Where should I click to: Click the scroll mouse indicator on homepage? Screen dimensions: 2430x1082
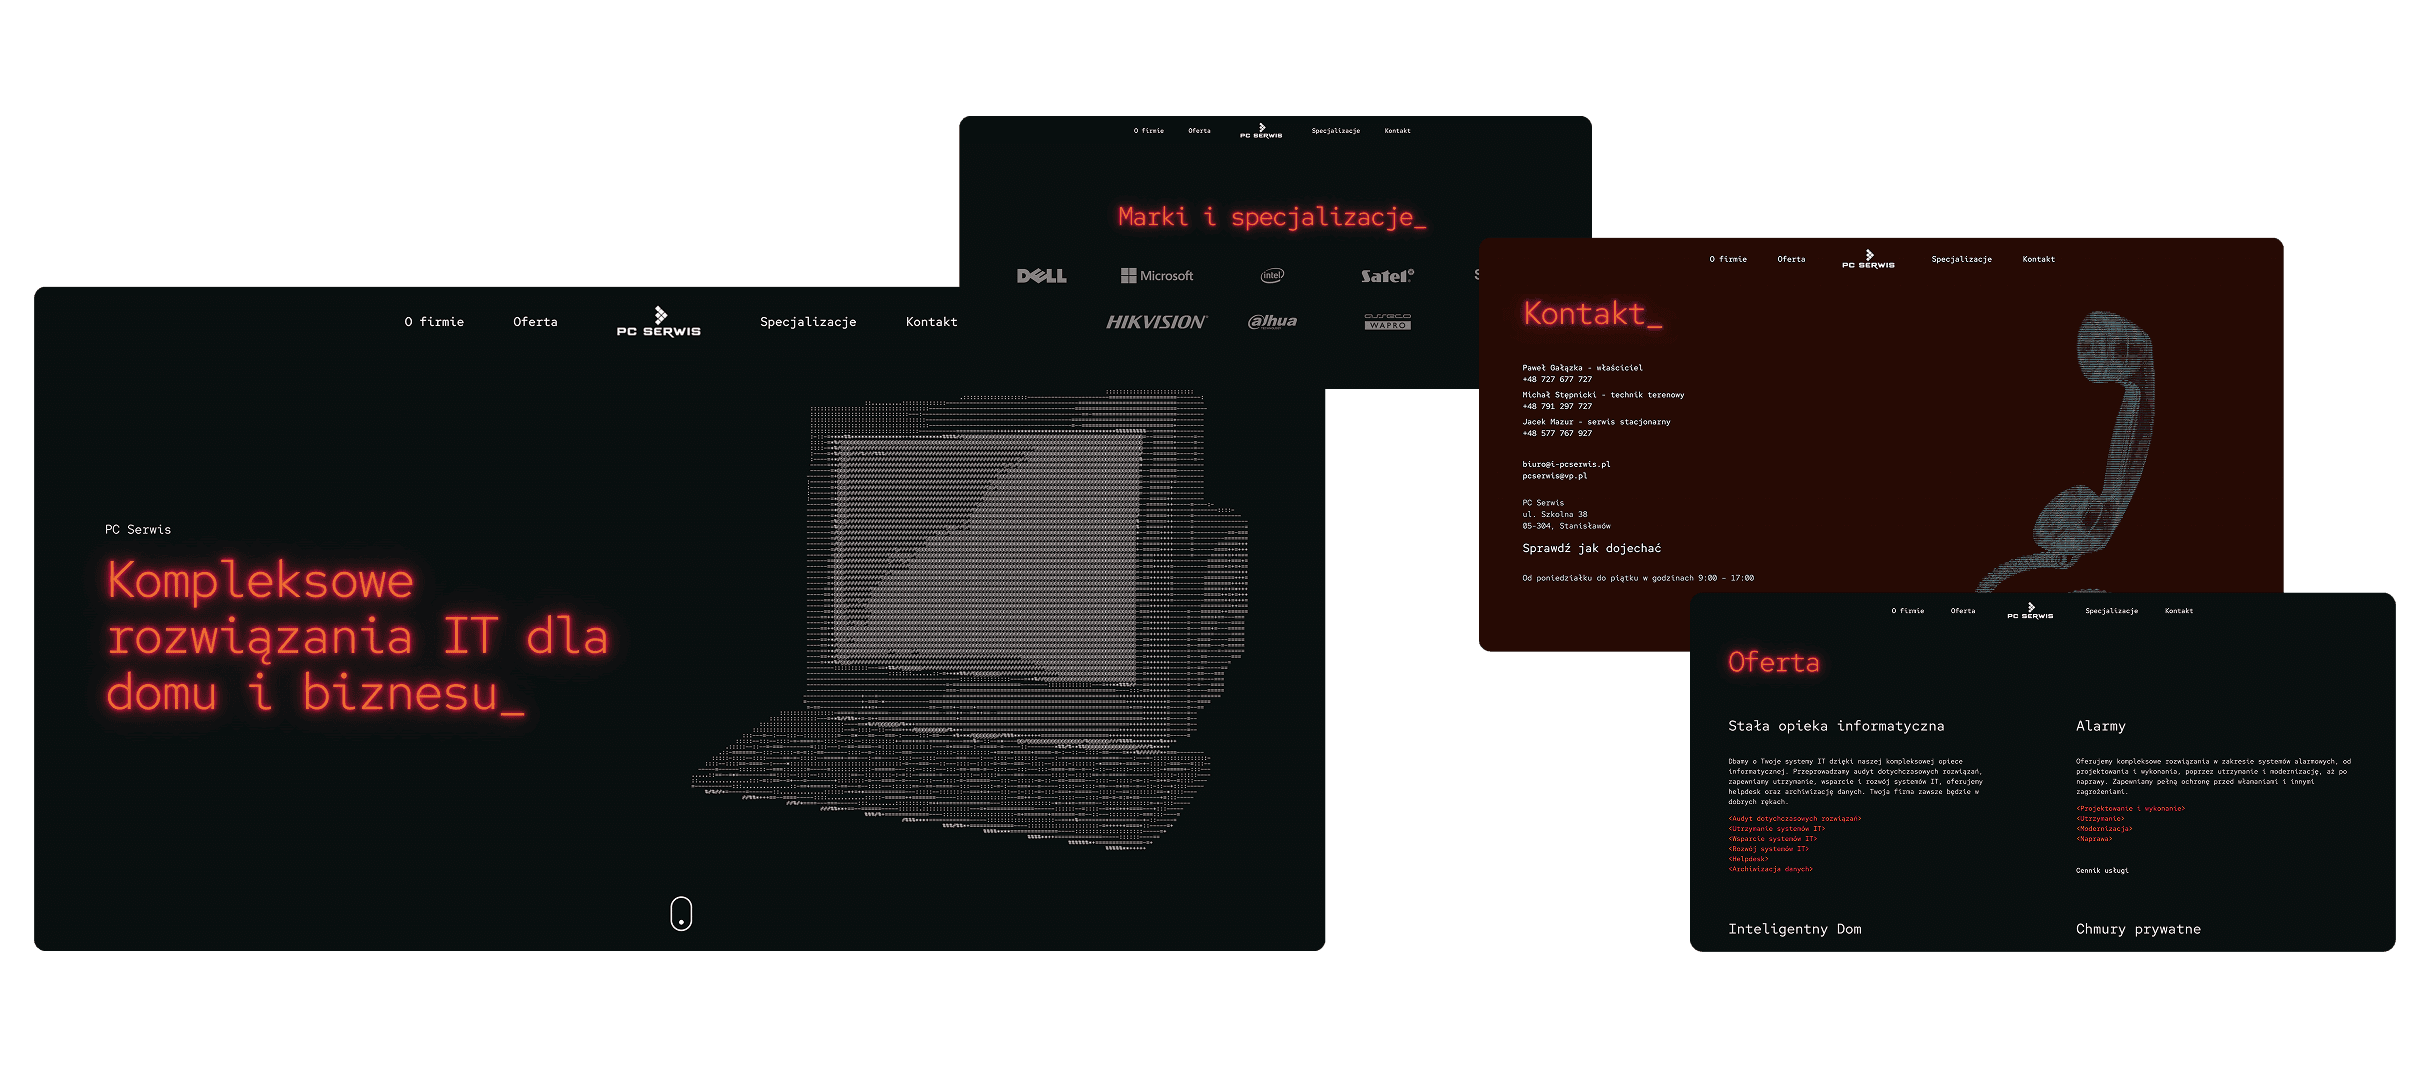tap(681, 913)
